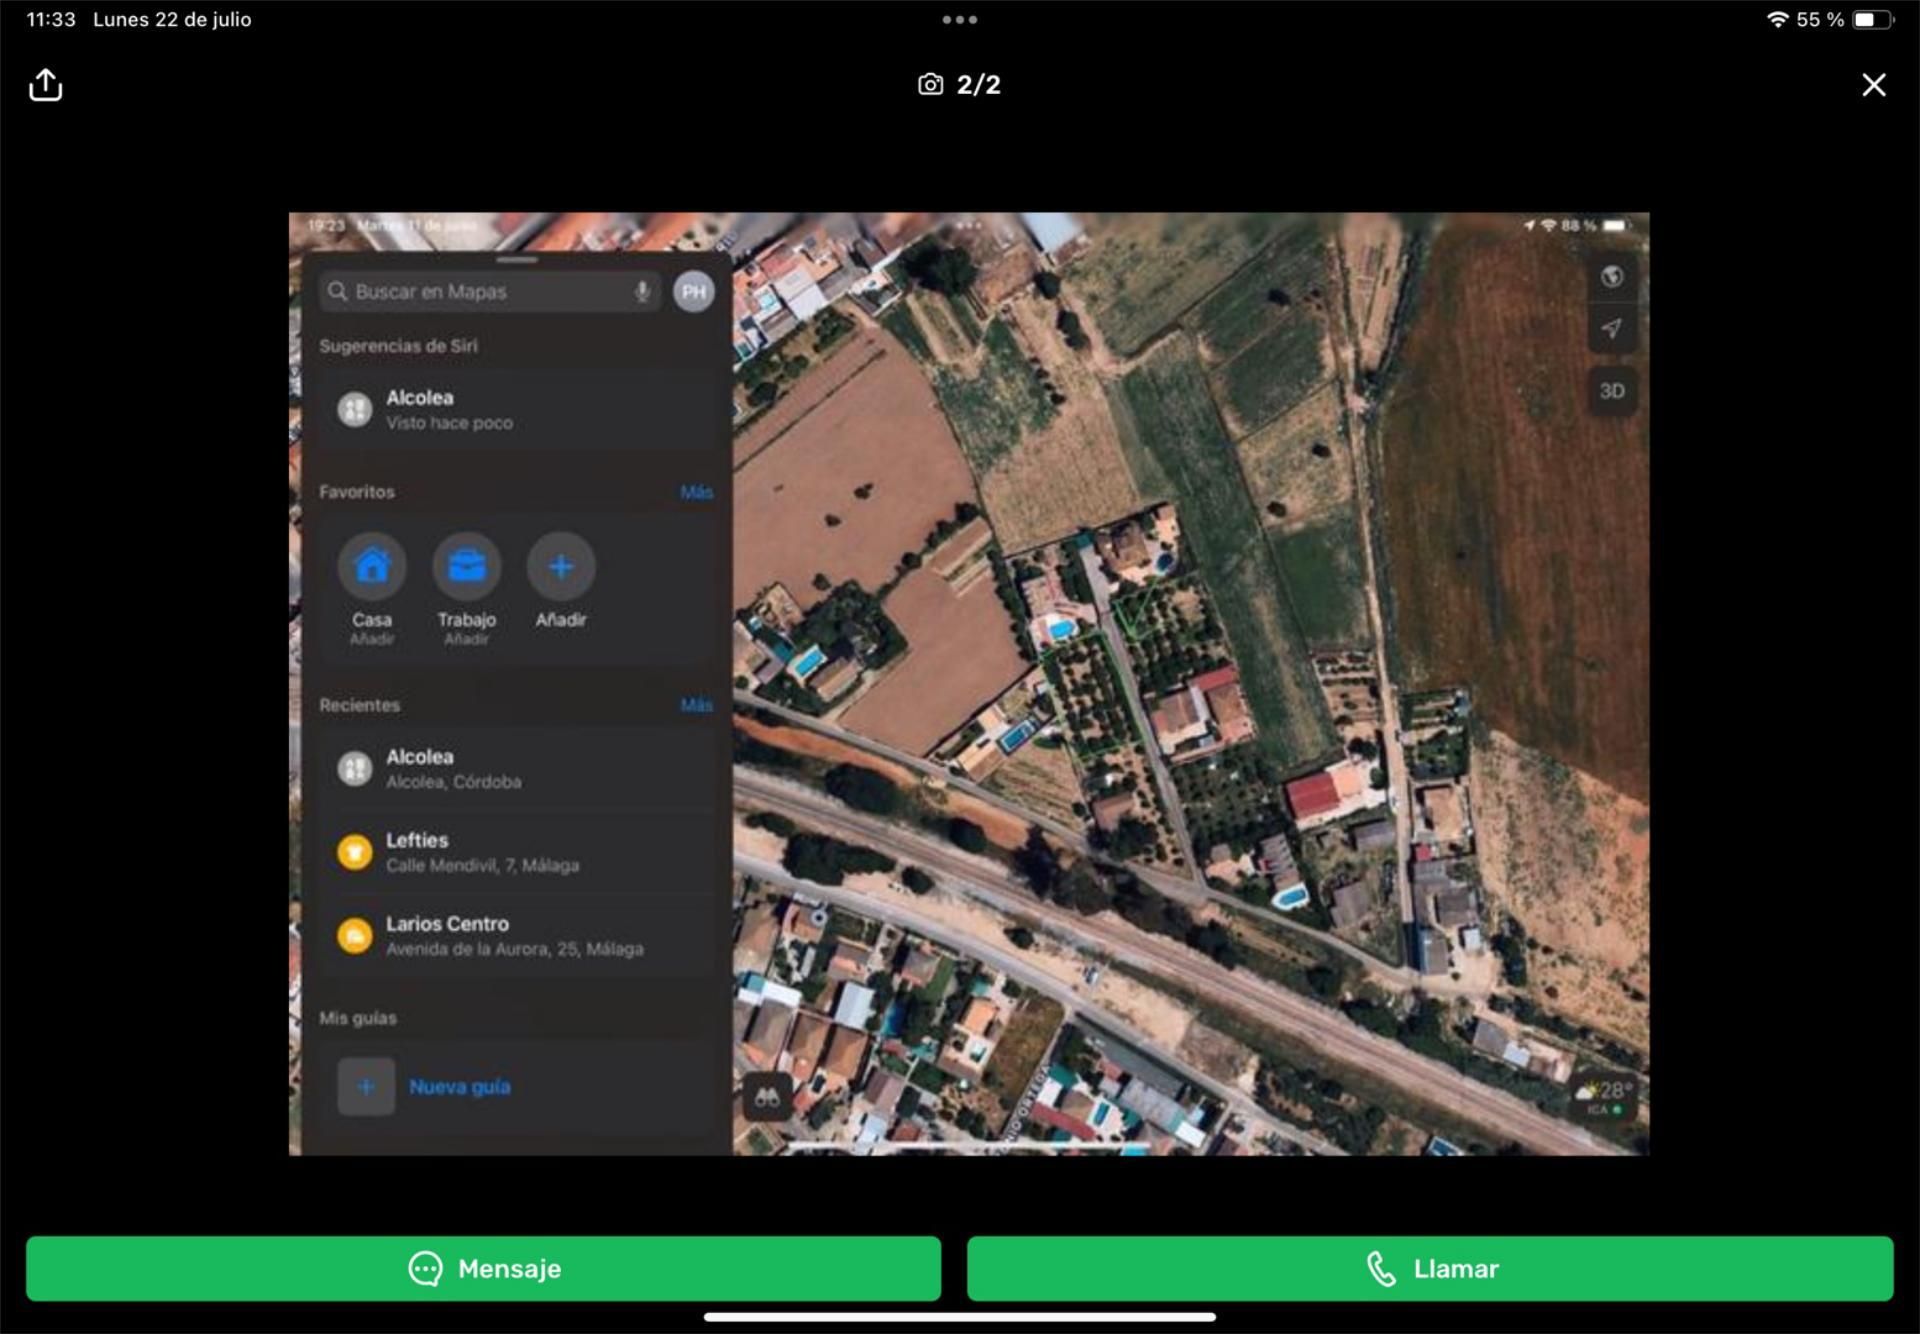Select the Casa favorite house icon
Image resolution: width=1920 pixels, height=1334 pixels.
click(x=372, y=566)
